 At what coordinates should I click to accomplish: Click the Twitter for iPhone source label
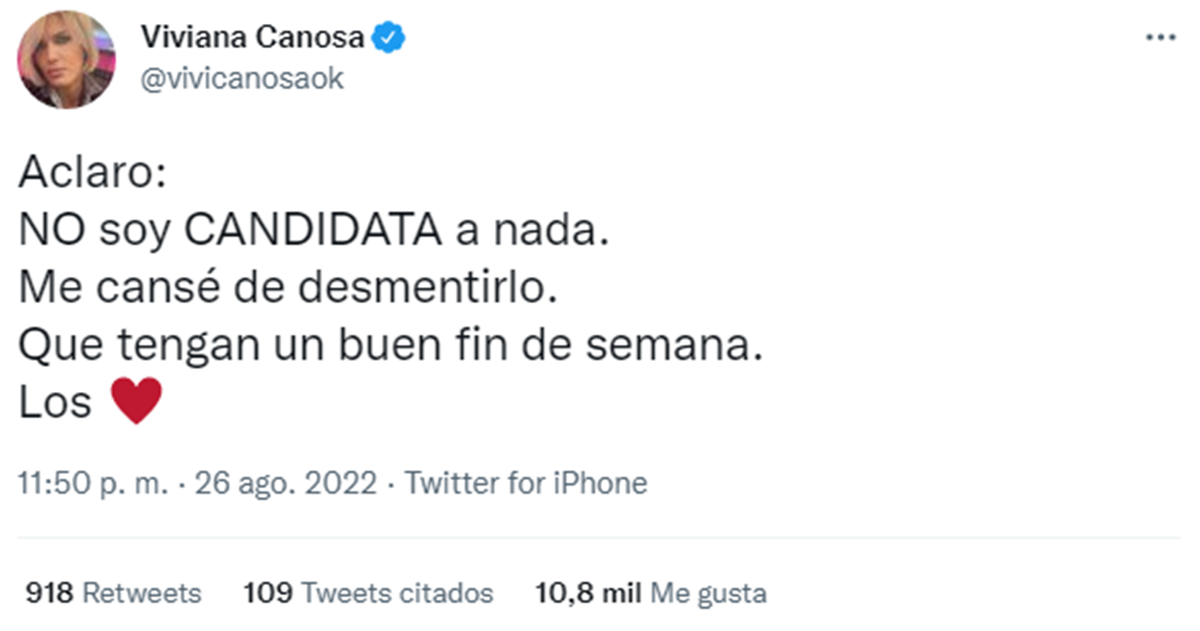pyautogui.click(x=525, y=483)
